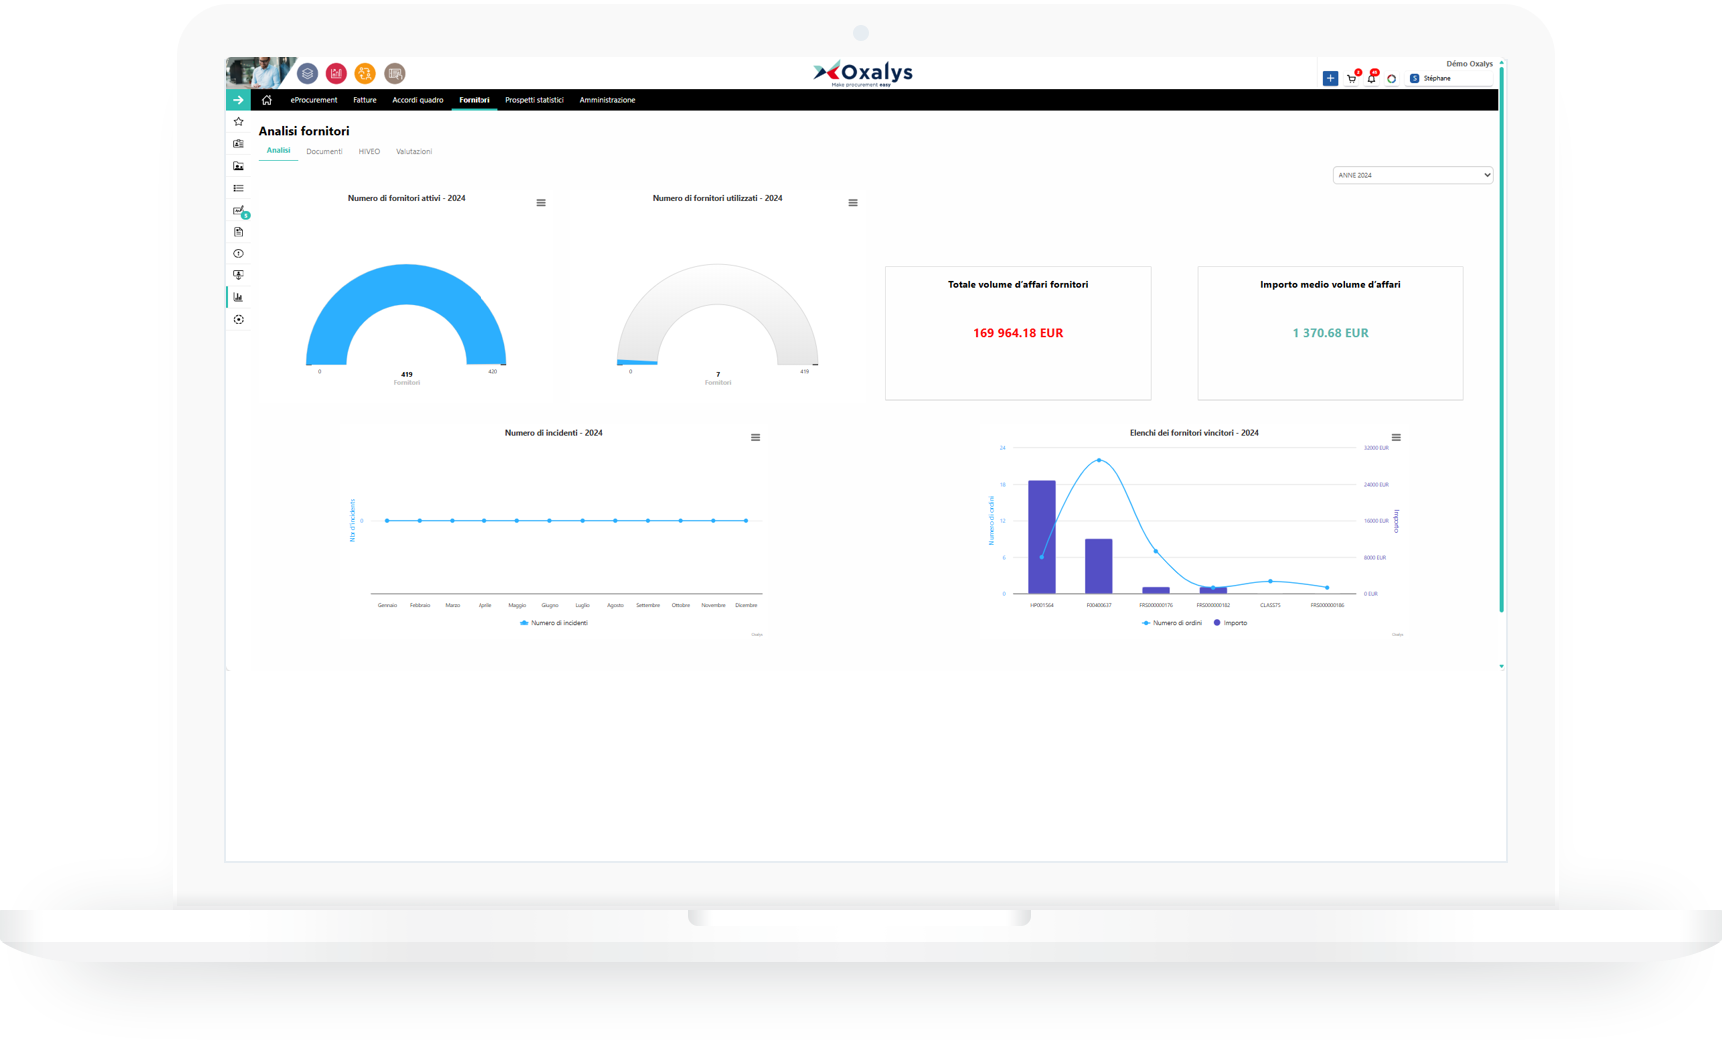Click the Oxalys logo
The image size is (1722, 1040).
(x=862, y=72)
